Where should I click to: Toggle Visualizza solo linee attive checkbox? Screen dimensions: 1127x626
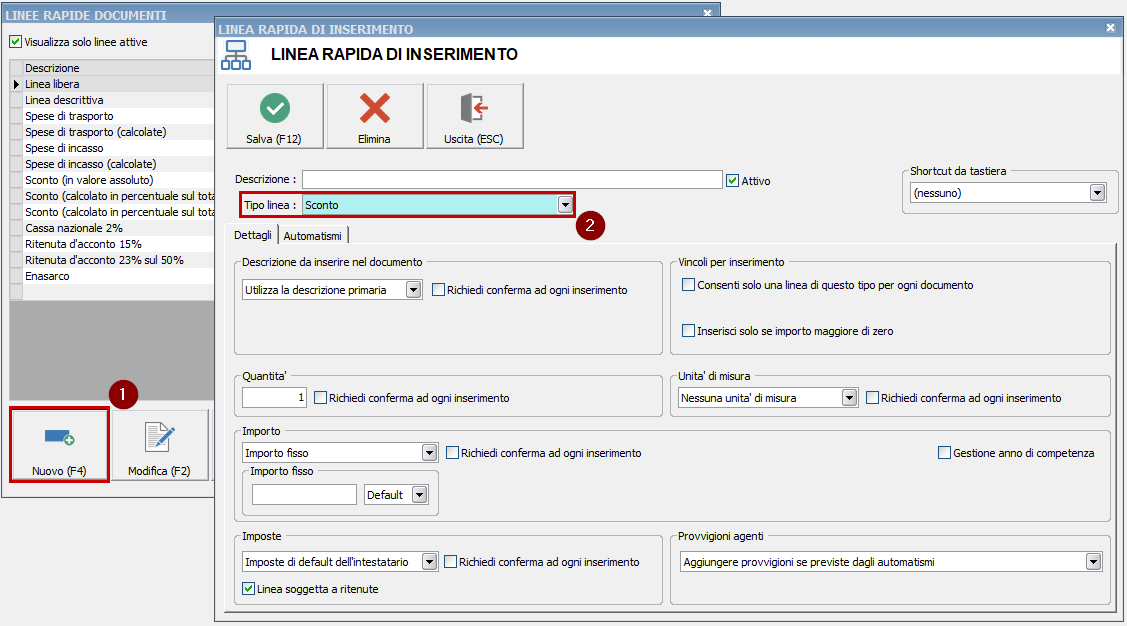15,42
